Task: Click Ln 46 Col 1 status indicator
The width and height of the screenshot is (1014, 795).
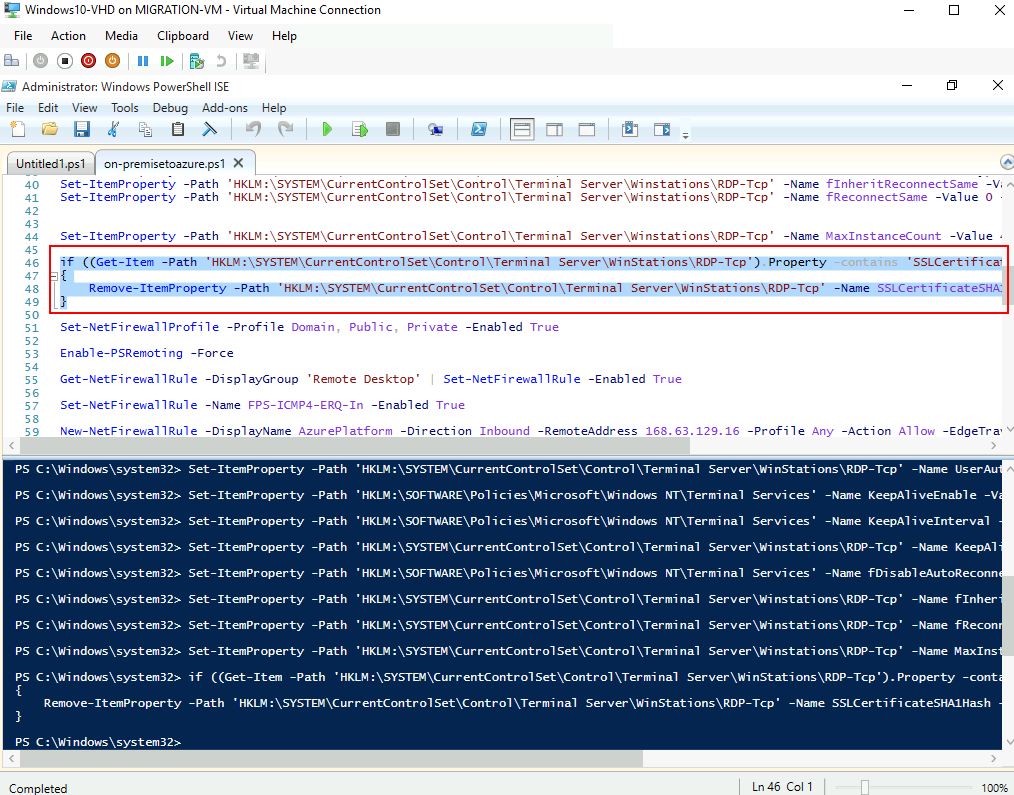Action: click(784, 787)
